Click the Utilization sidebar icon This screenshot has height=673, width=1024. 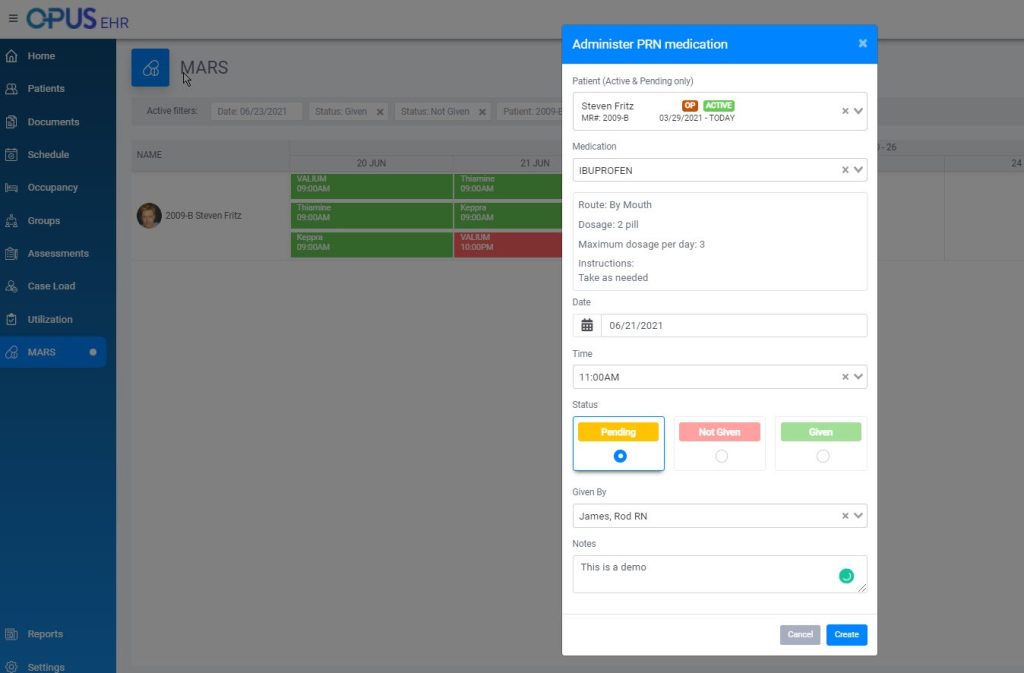(11, 319)
